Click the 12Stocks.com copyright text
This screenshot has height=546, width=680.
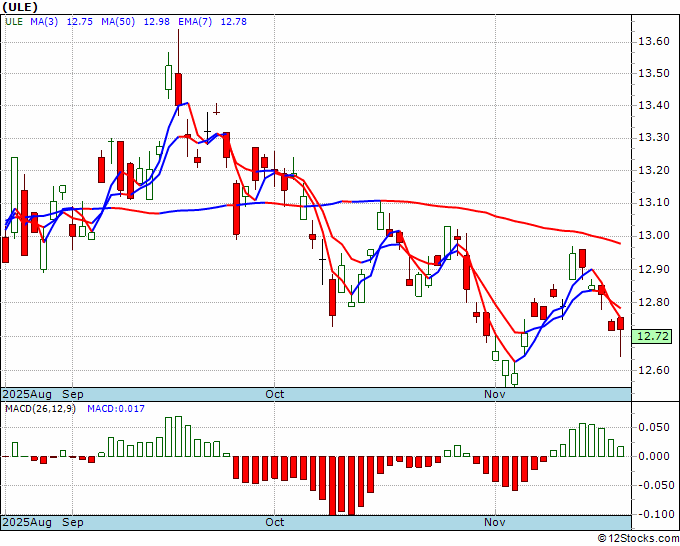tap(638, 539)
